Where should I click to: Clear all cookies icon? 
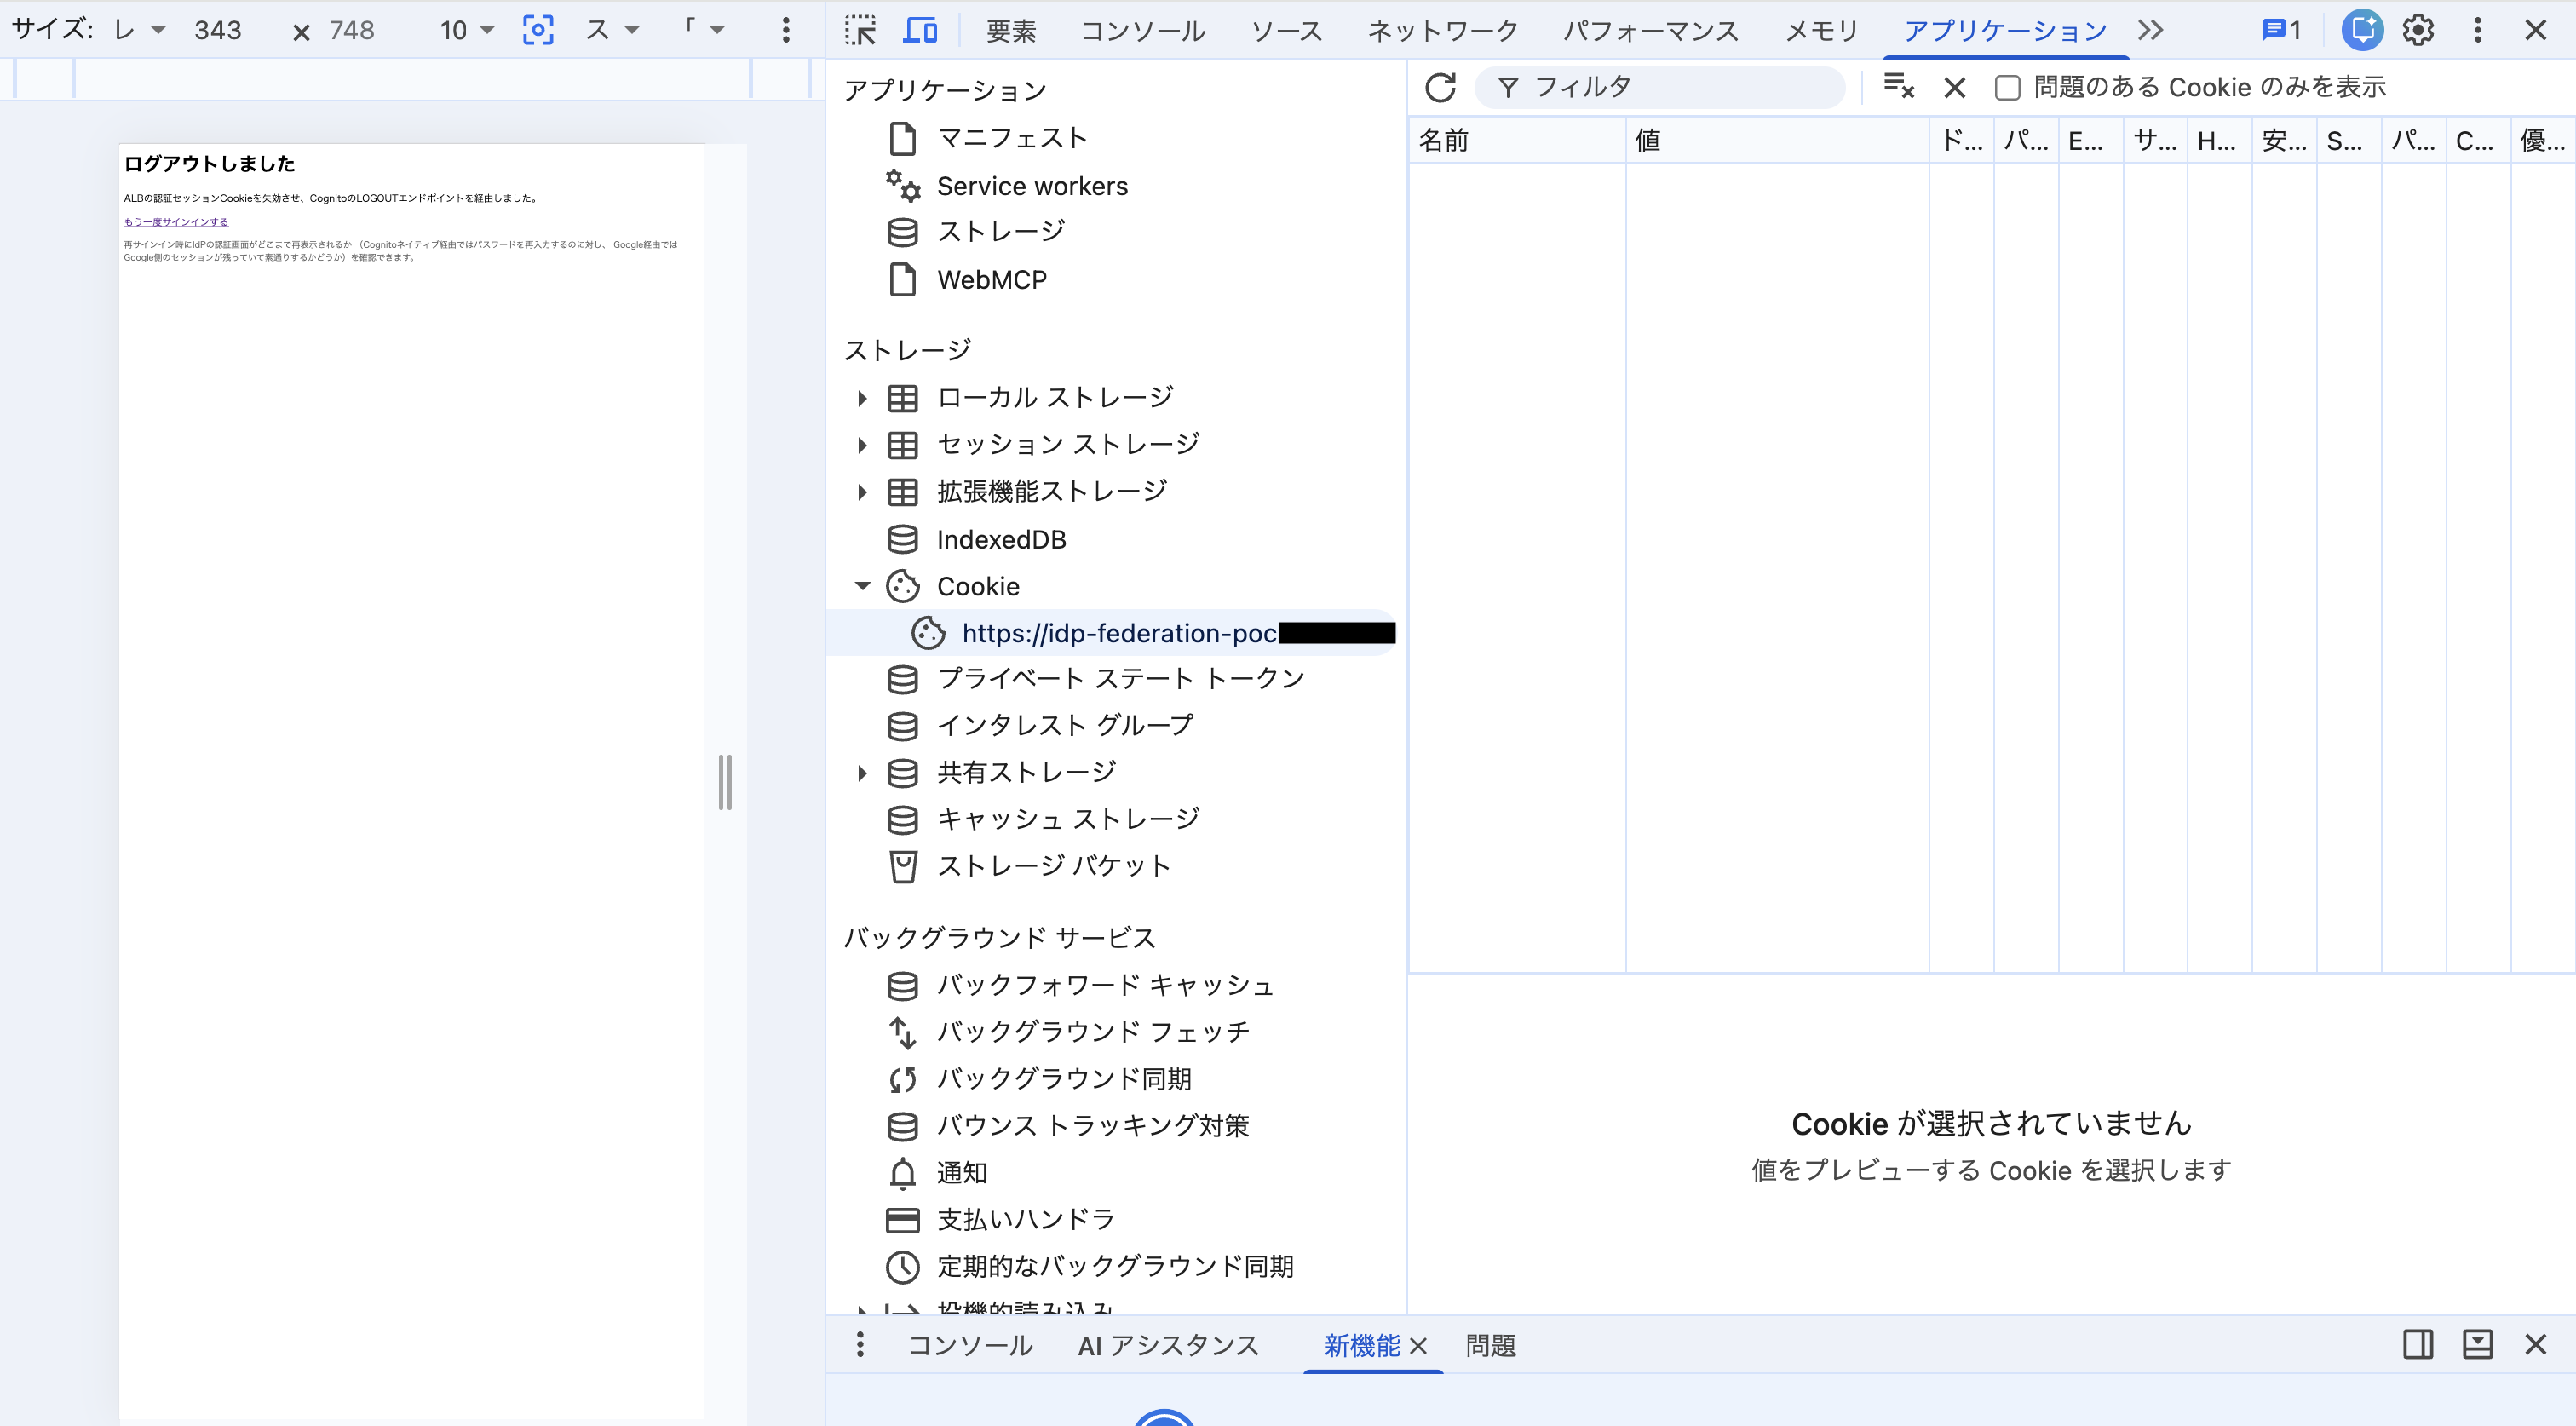point(1898,87)
